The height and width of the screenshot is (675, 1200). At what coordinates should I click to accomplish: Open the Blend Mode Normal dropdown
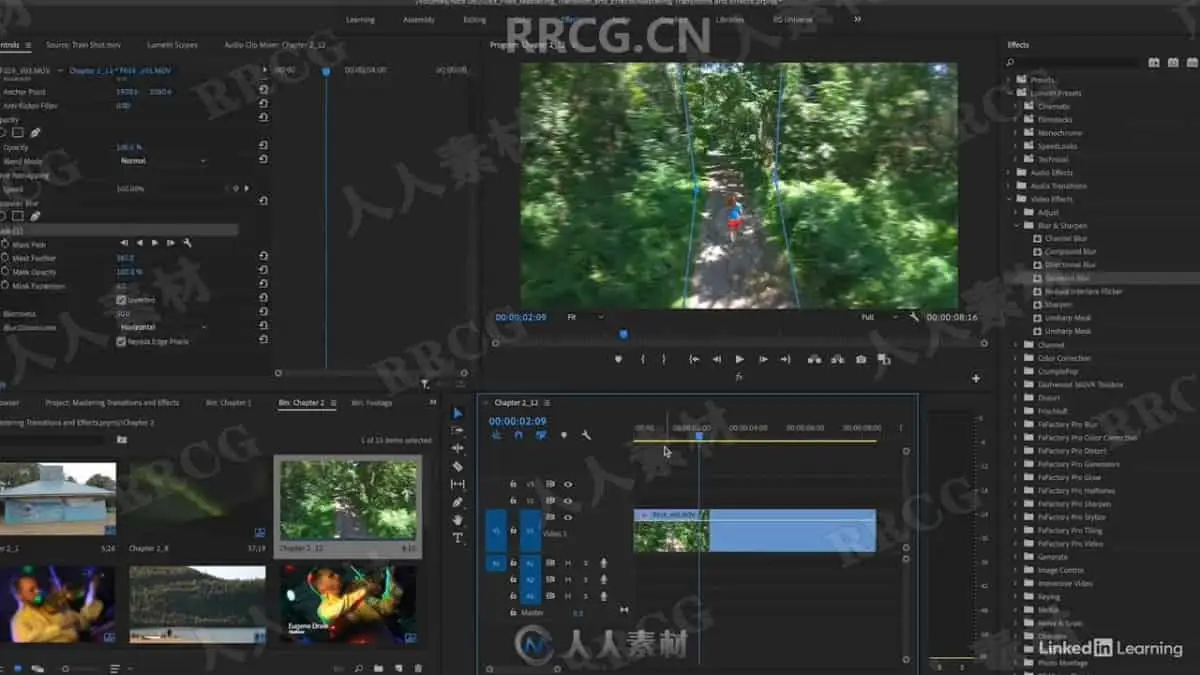coord(162,161)
